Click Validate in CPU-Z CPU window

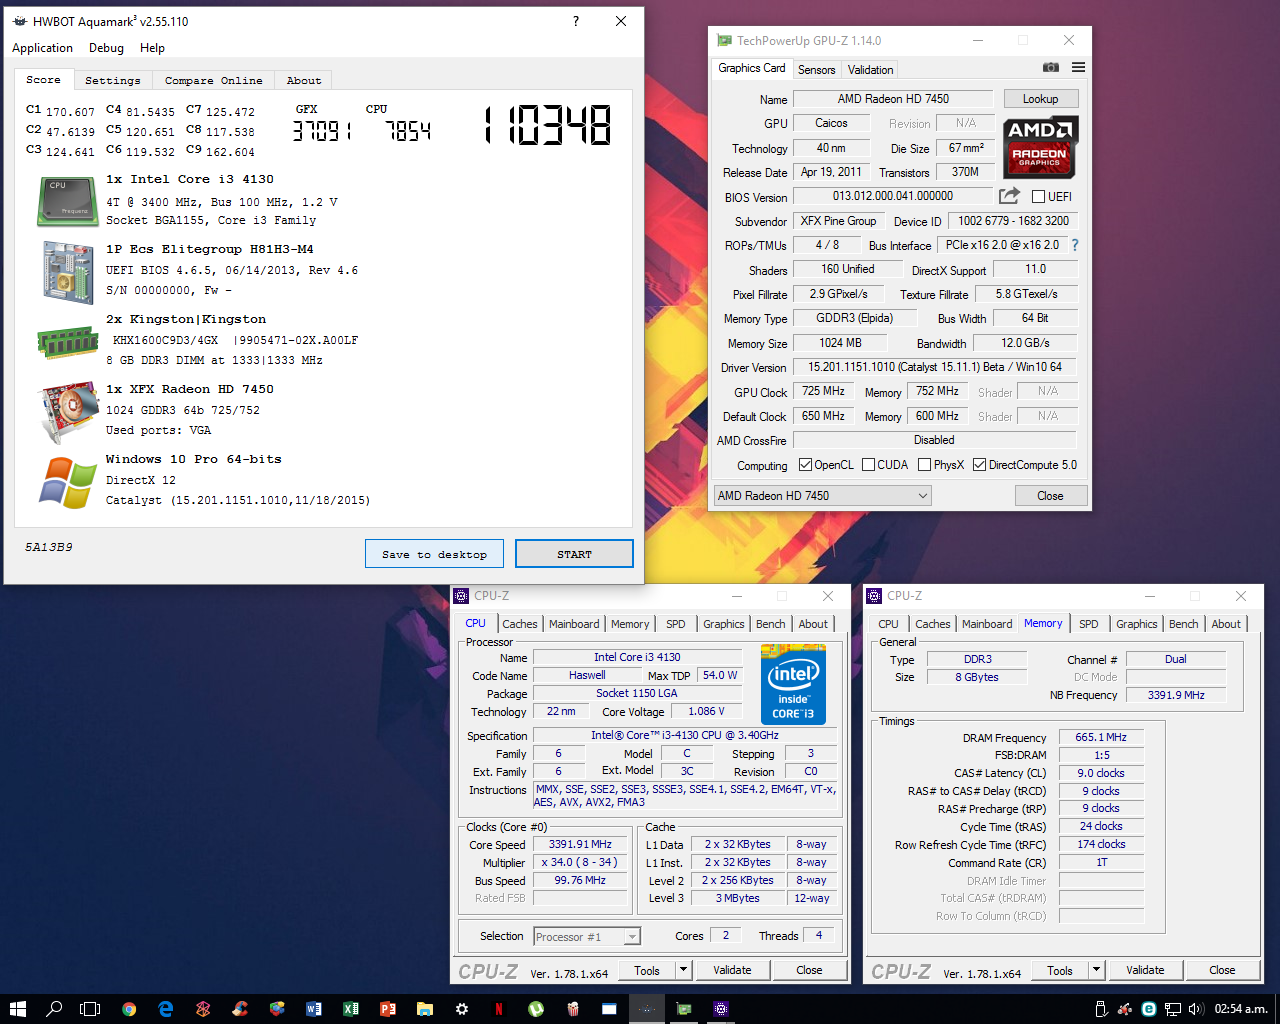pos(732,970)
